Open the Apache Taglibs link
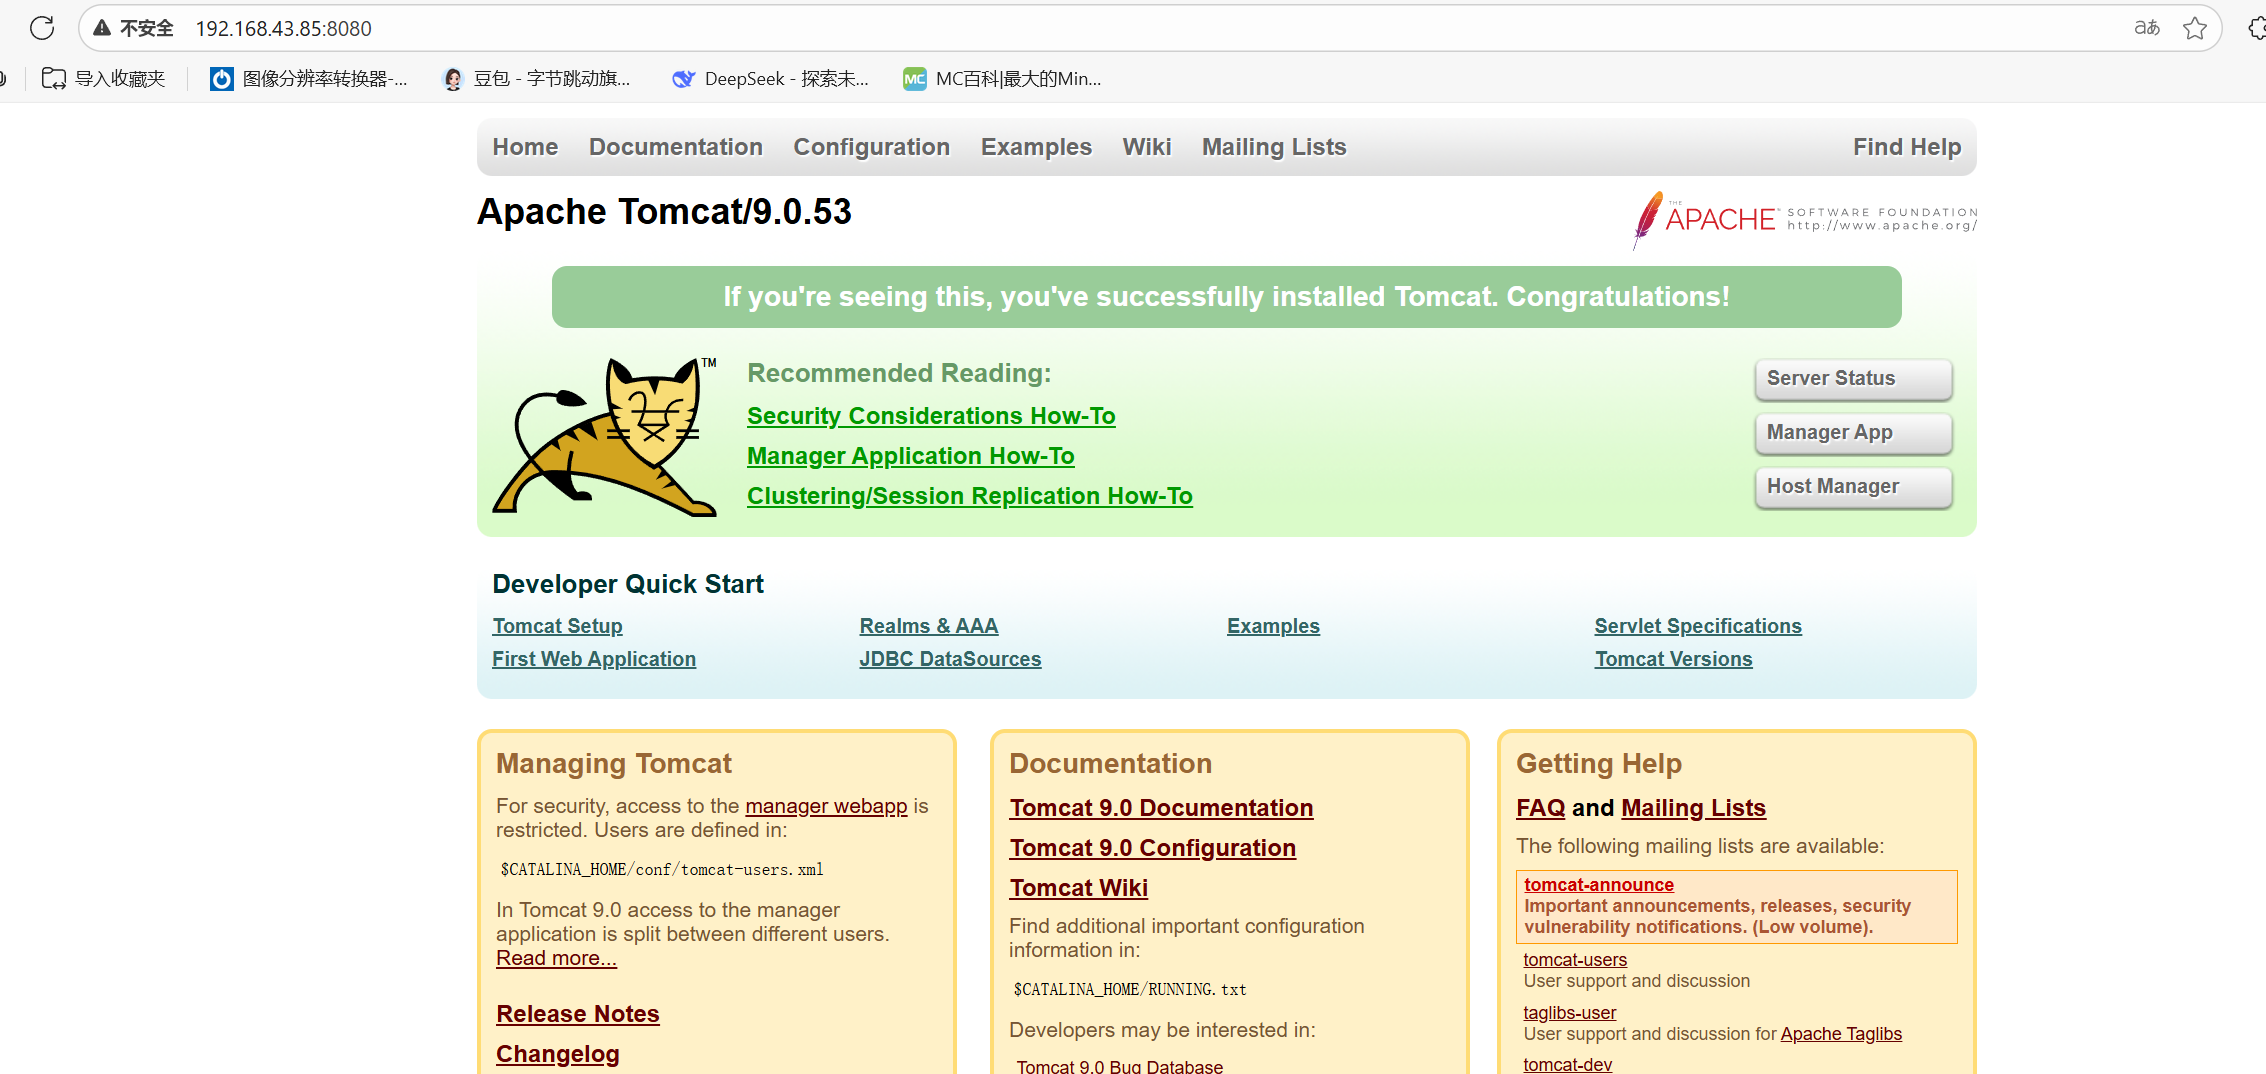Viewport: 2266px width, 1074px height. pos(1841,1034)
